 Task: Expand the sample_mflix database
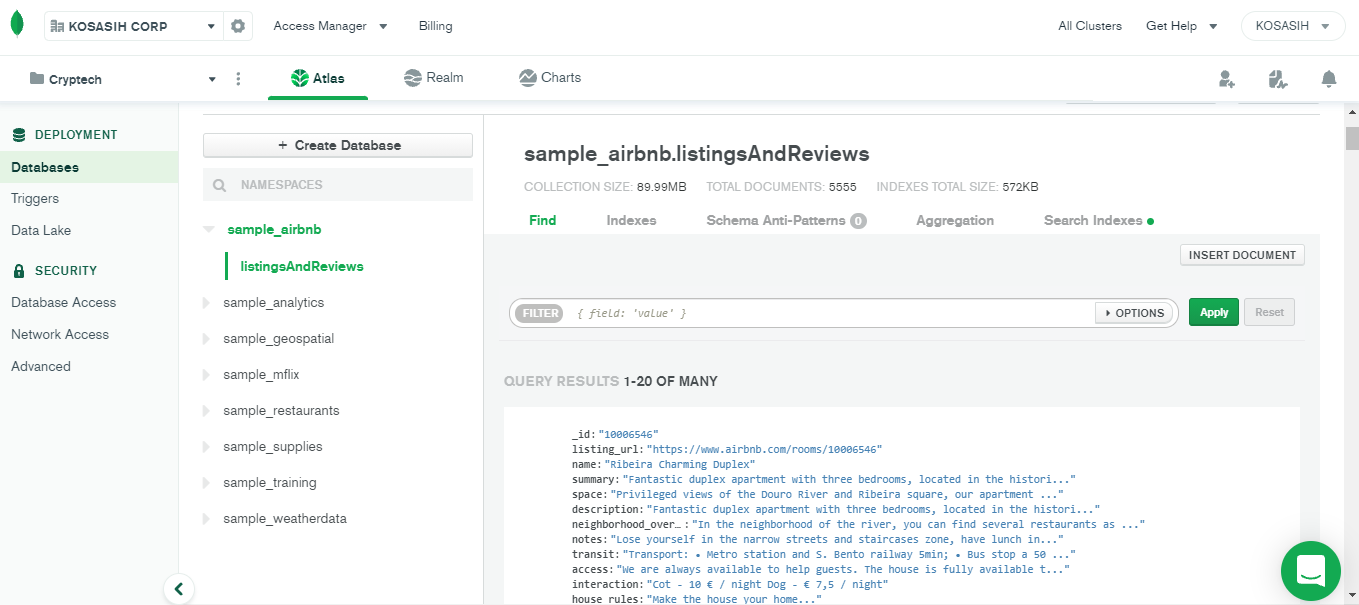207,375
